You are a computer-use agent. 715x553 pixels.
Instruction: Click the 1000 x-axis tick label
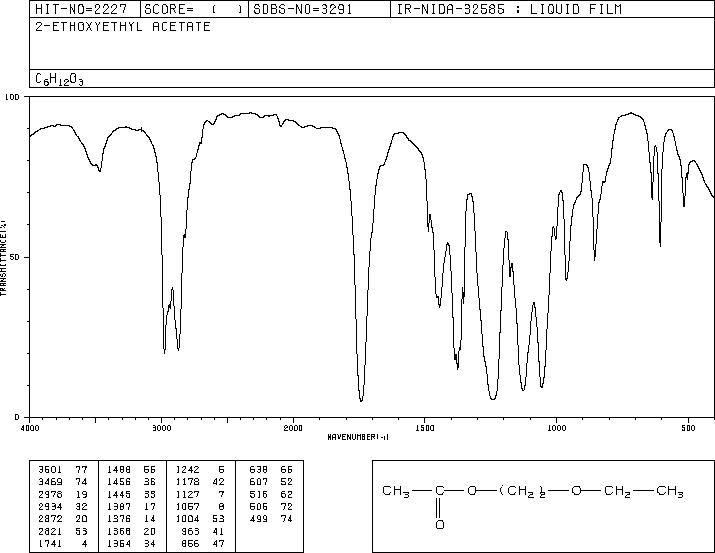(556, 428)
